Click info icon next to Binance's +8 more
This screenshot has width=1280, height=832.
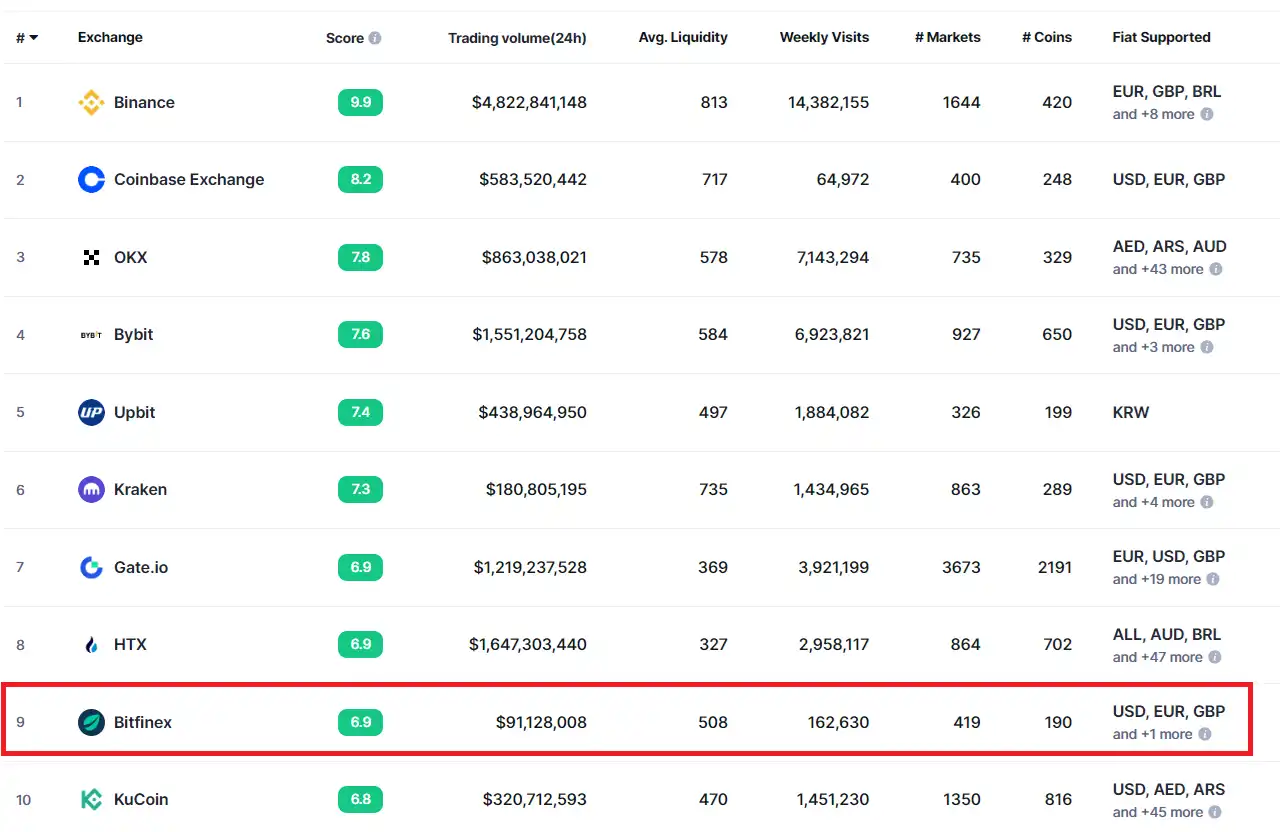point(1207,114)
